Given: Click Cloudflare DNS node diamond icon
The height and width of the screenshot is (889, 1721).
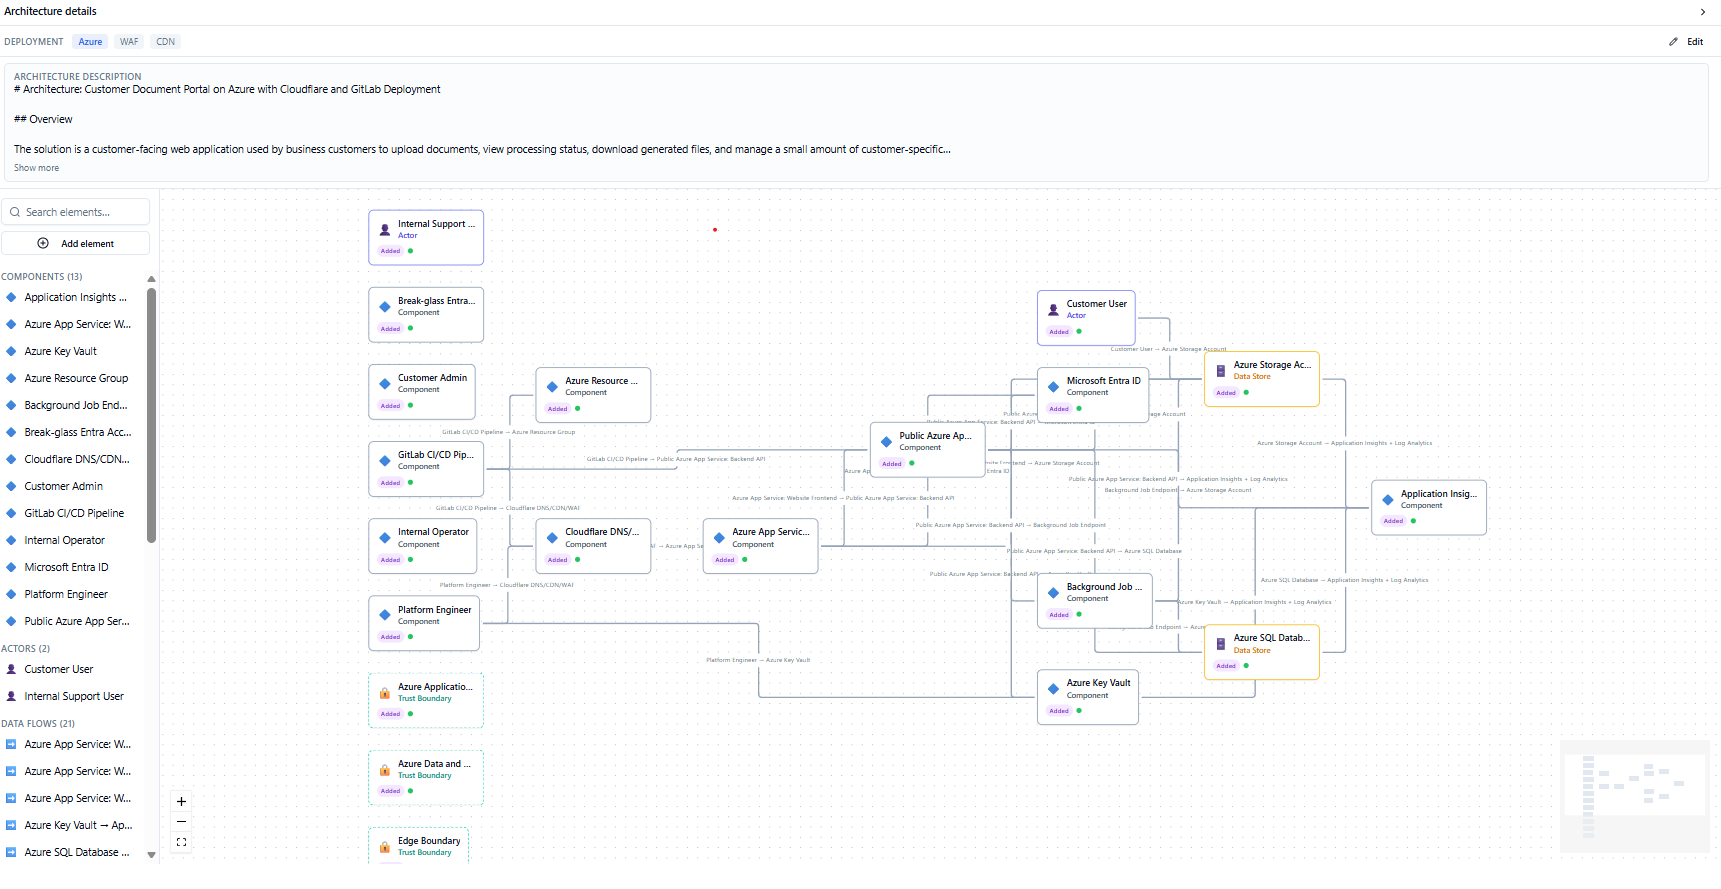Looking at the screenshot, I should pyautogui.click(x=552, y=538).
